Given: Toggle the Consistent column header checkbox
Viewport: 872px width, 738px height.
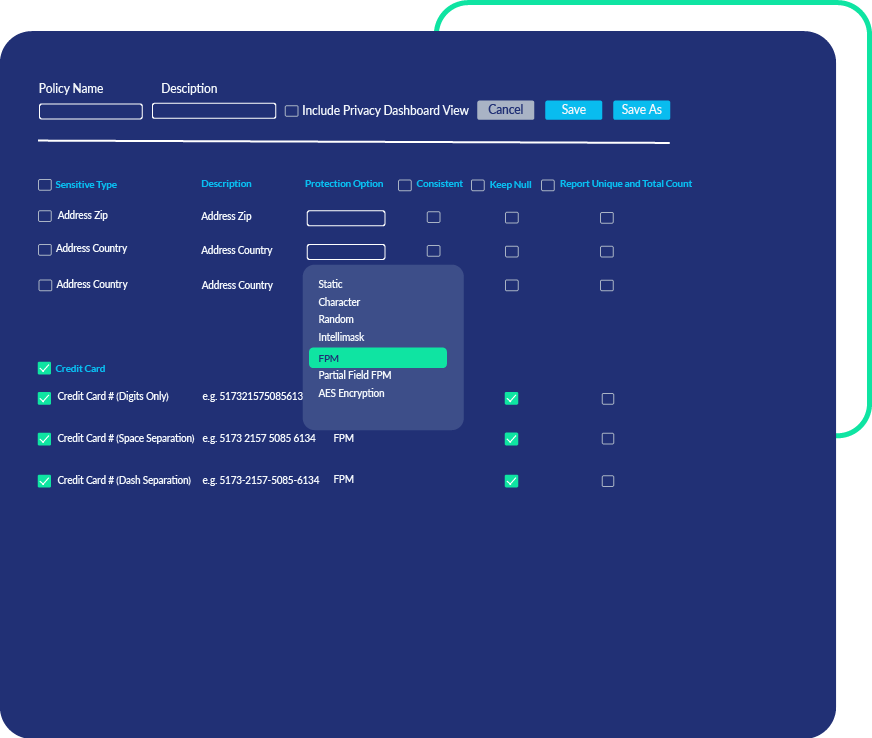Looking at the screenshot, I should [x=404, y=184].
